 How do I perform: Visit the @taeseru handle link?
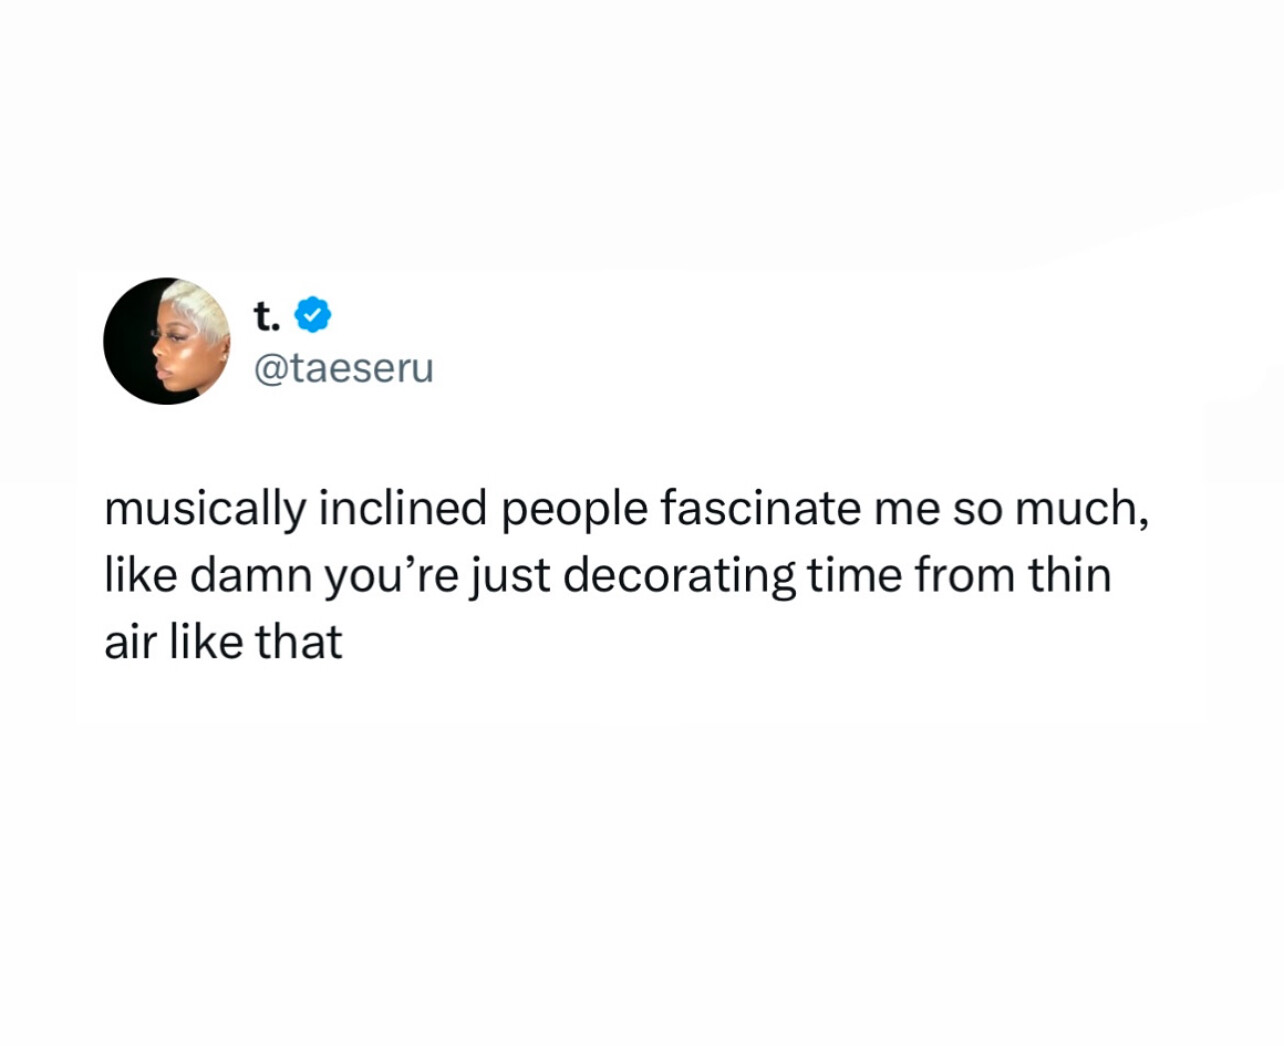pos(344,369)
